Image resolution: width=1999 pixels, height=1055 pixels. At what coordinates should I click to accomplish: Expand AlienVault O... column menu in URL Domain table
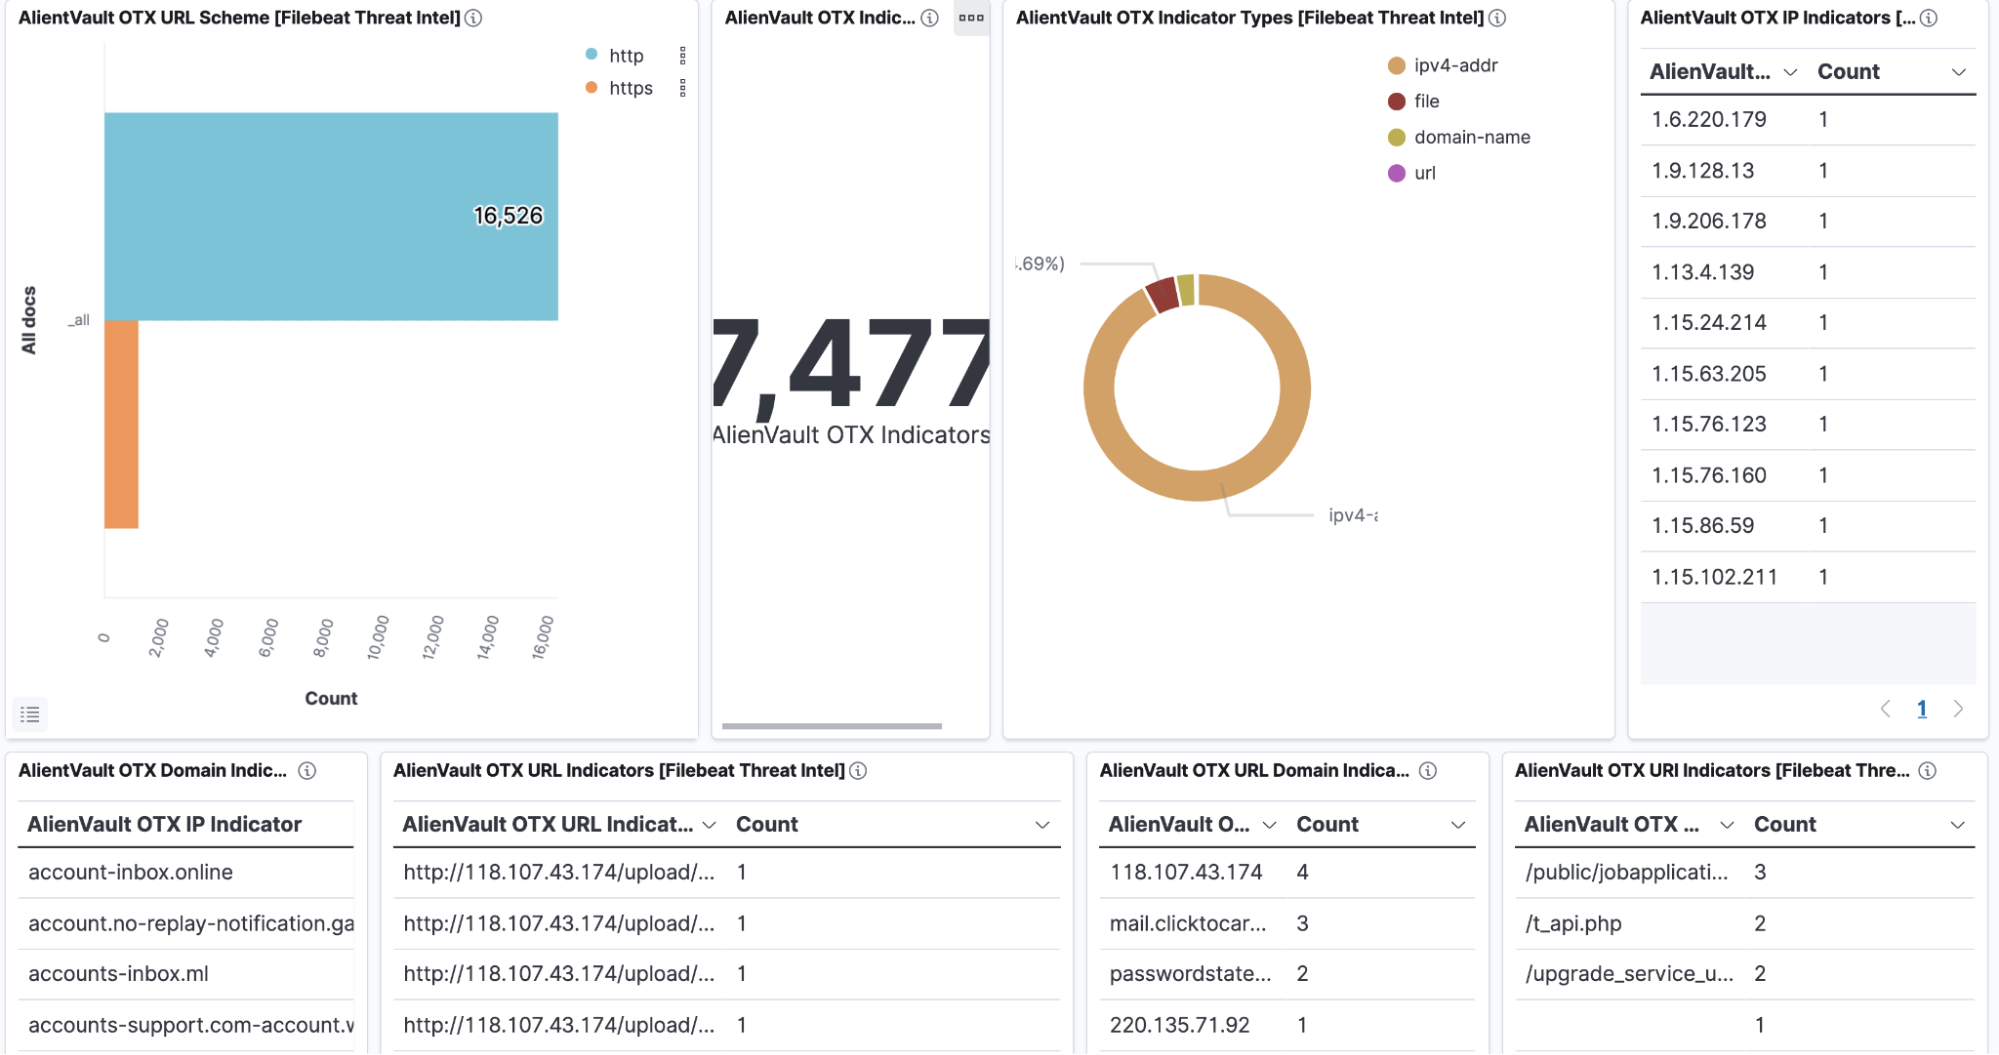(1269, 825)
